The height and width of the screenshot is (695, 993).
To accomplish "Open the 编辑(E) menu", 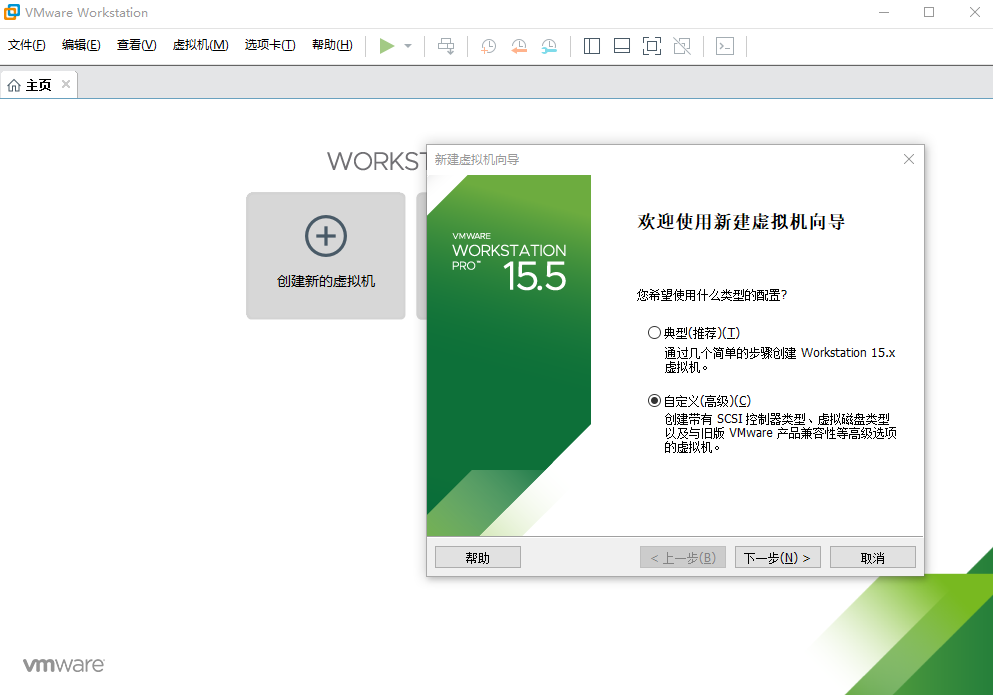I will [81, 45].
